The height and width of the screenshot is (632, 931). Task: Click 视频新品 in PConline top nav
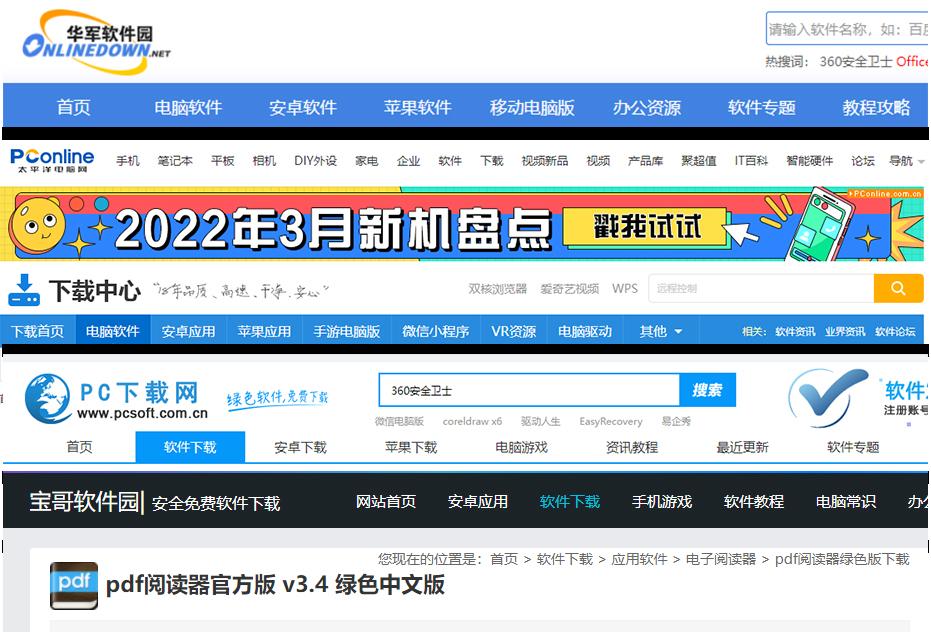point(544,160)
